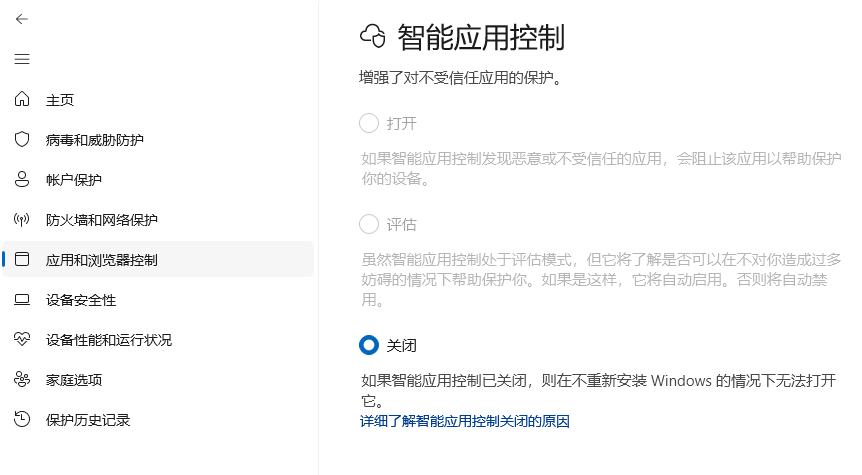Select the 打开 radio button

tap(369, 124)
